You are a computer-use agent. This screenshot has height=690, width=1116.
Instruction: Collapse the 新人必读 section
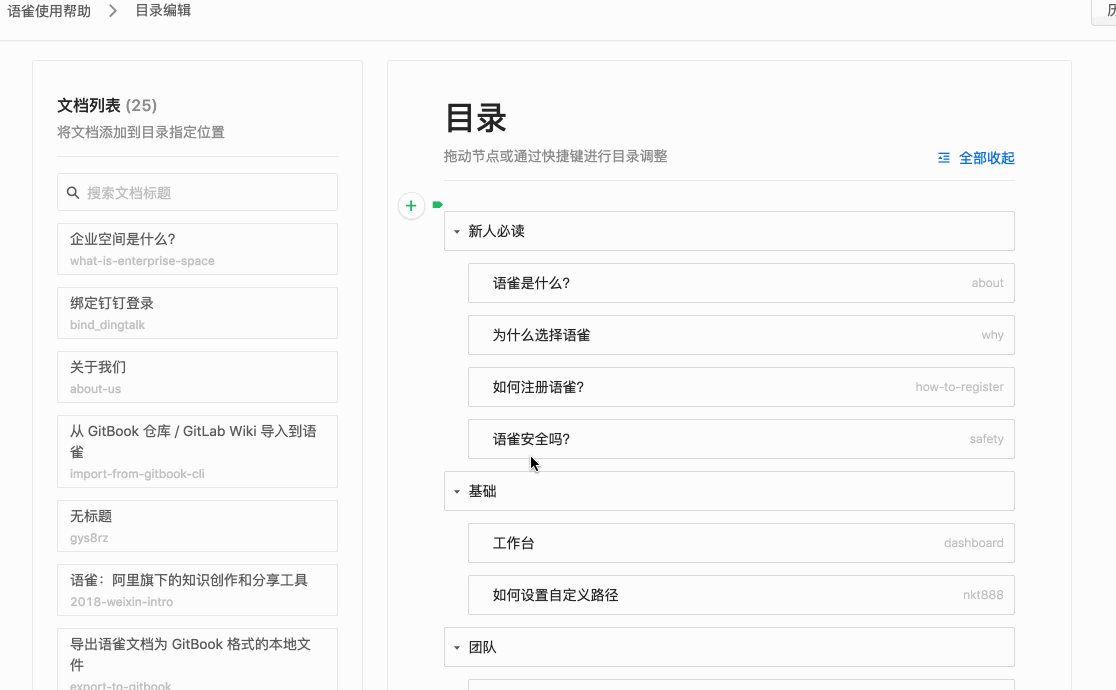tap(457, 232)
